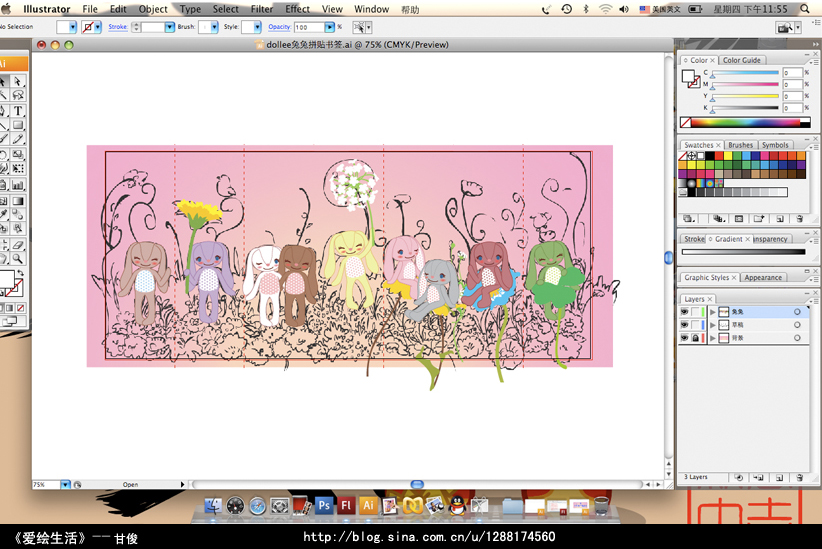
Task: Click the Opacity value field
Action: click(x=309, y=27)
